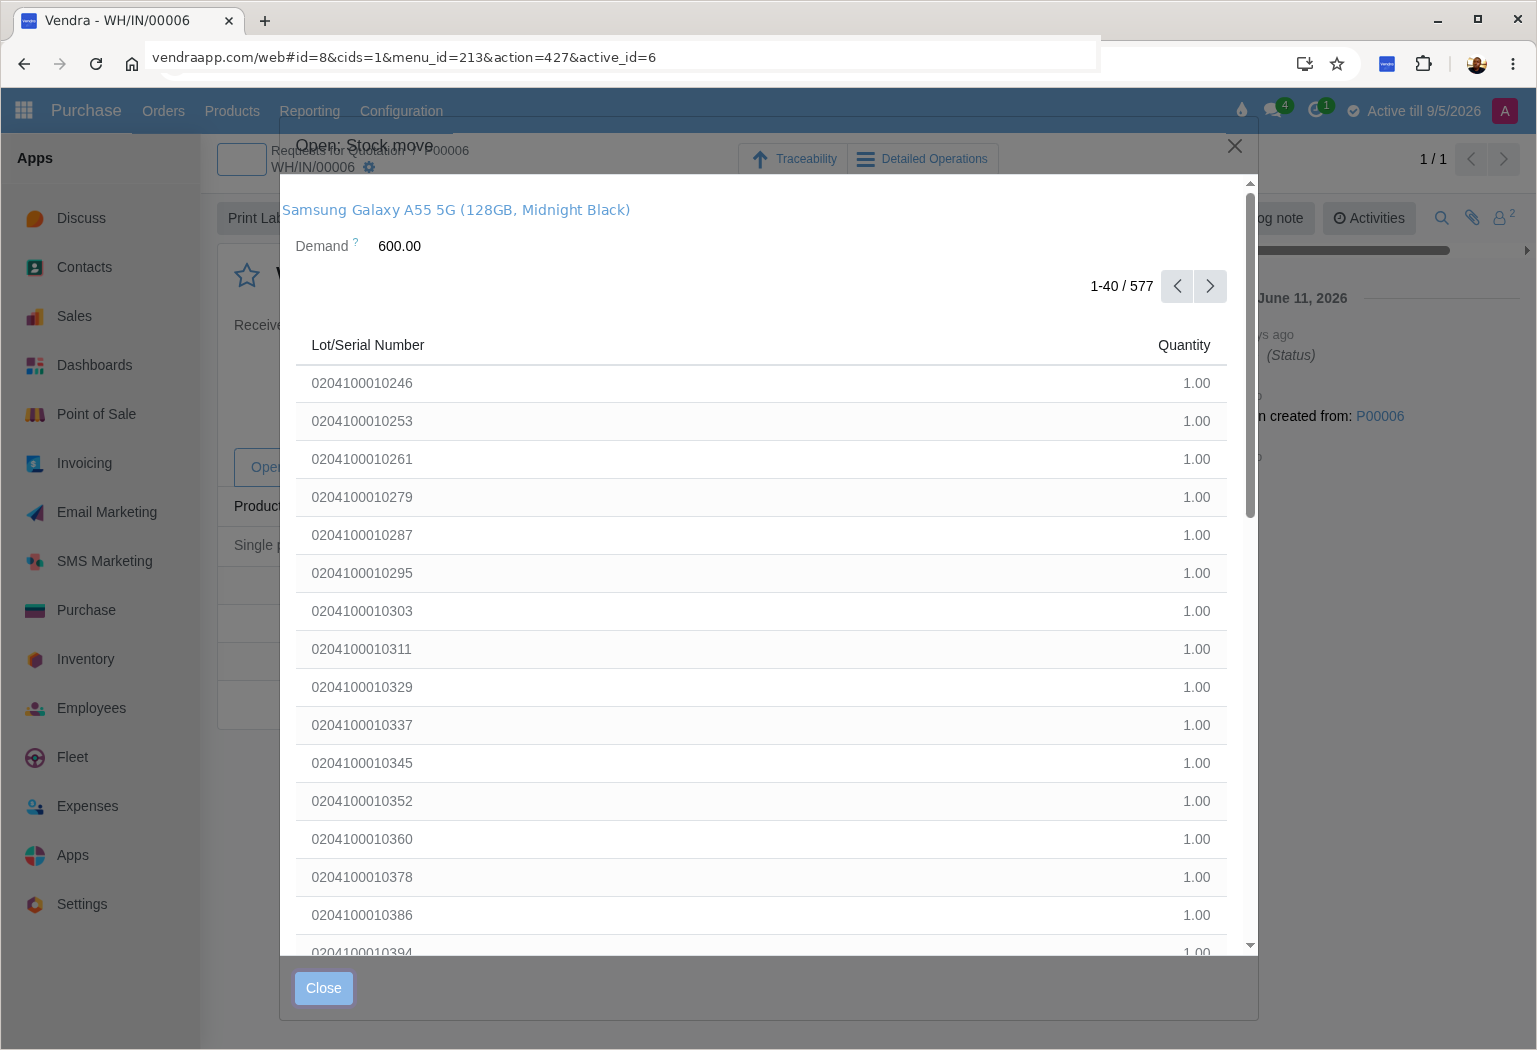Image resolution: width=1537 pixels, height=1050 pixels.
Task: Select serial number row 0204100010303
Action: point(761,612)
